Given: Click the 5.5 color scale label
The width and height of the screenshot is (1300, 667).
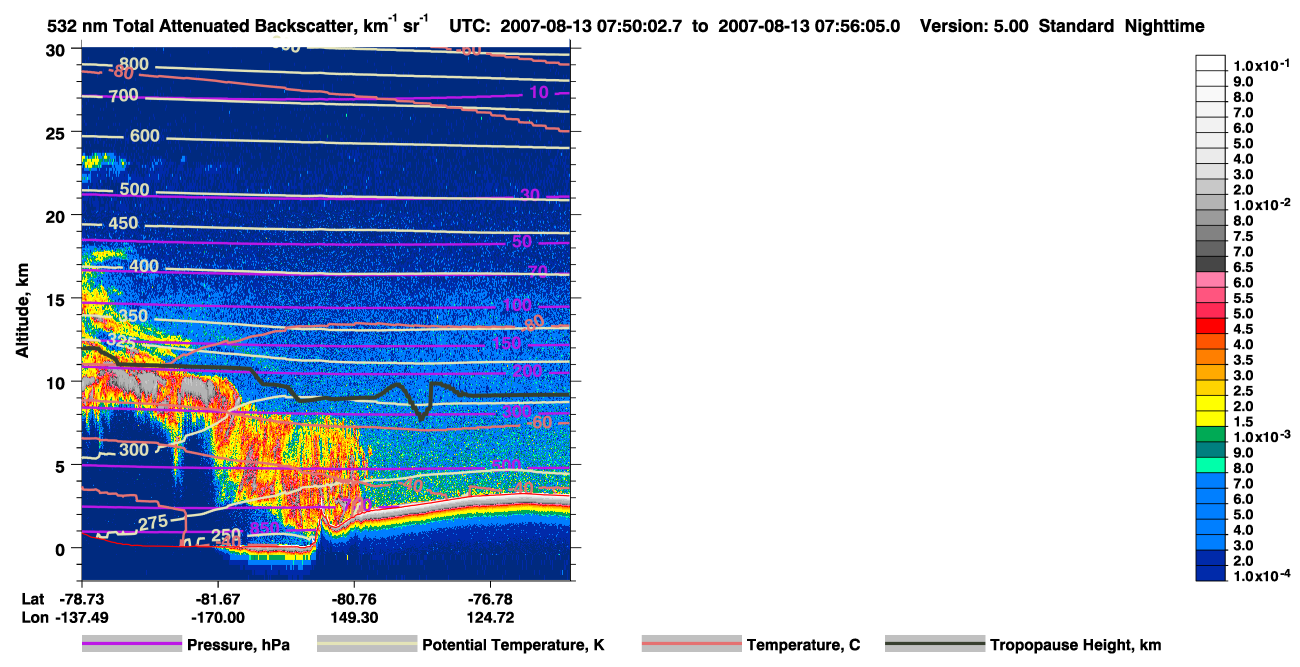Looking at the screenshot, I should coord(1244,297).
